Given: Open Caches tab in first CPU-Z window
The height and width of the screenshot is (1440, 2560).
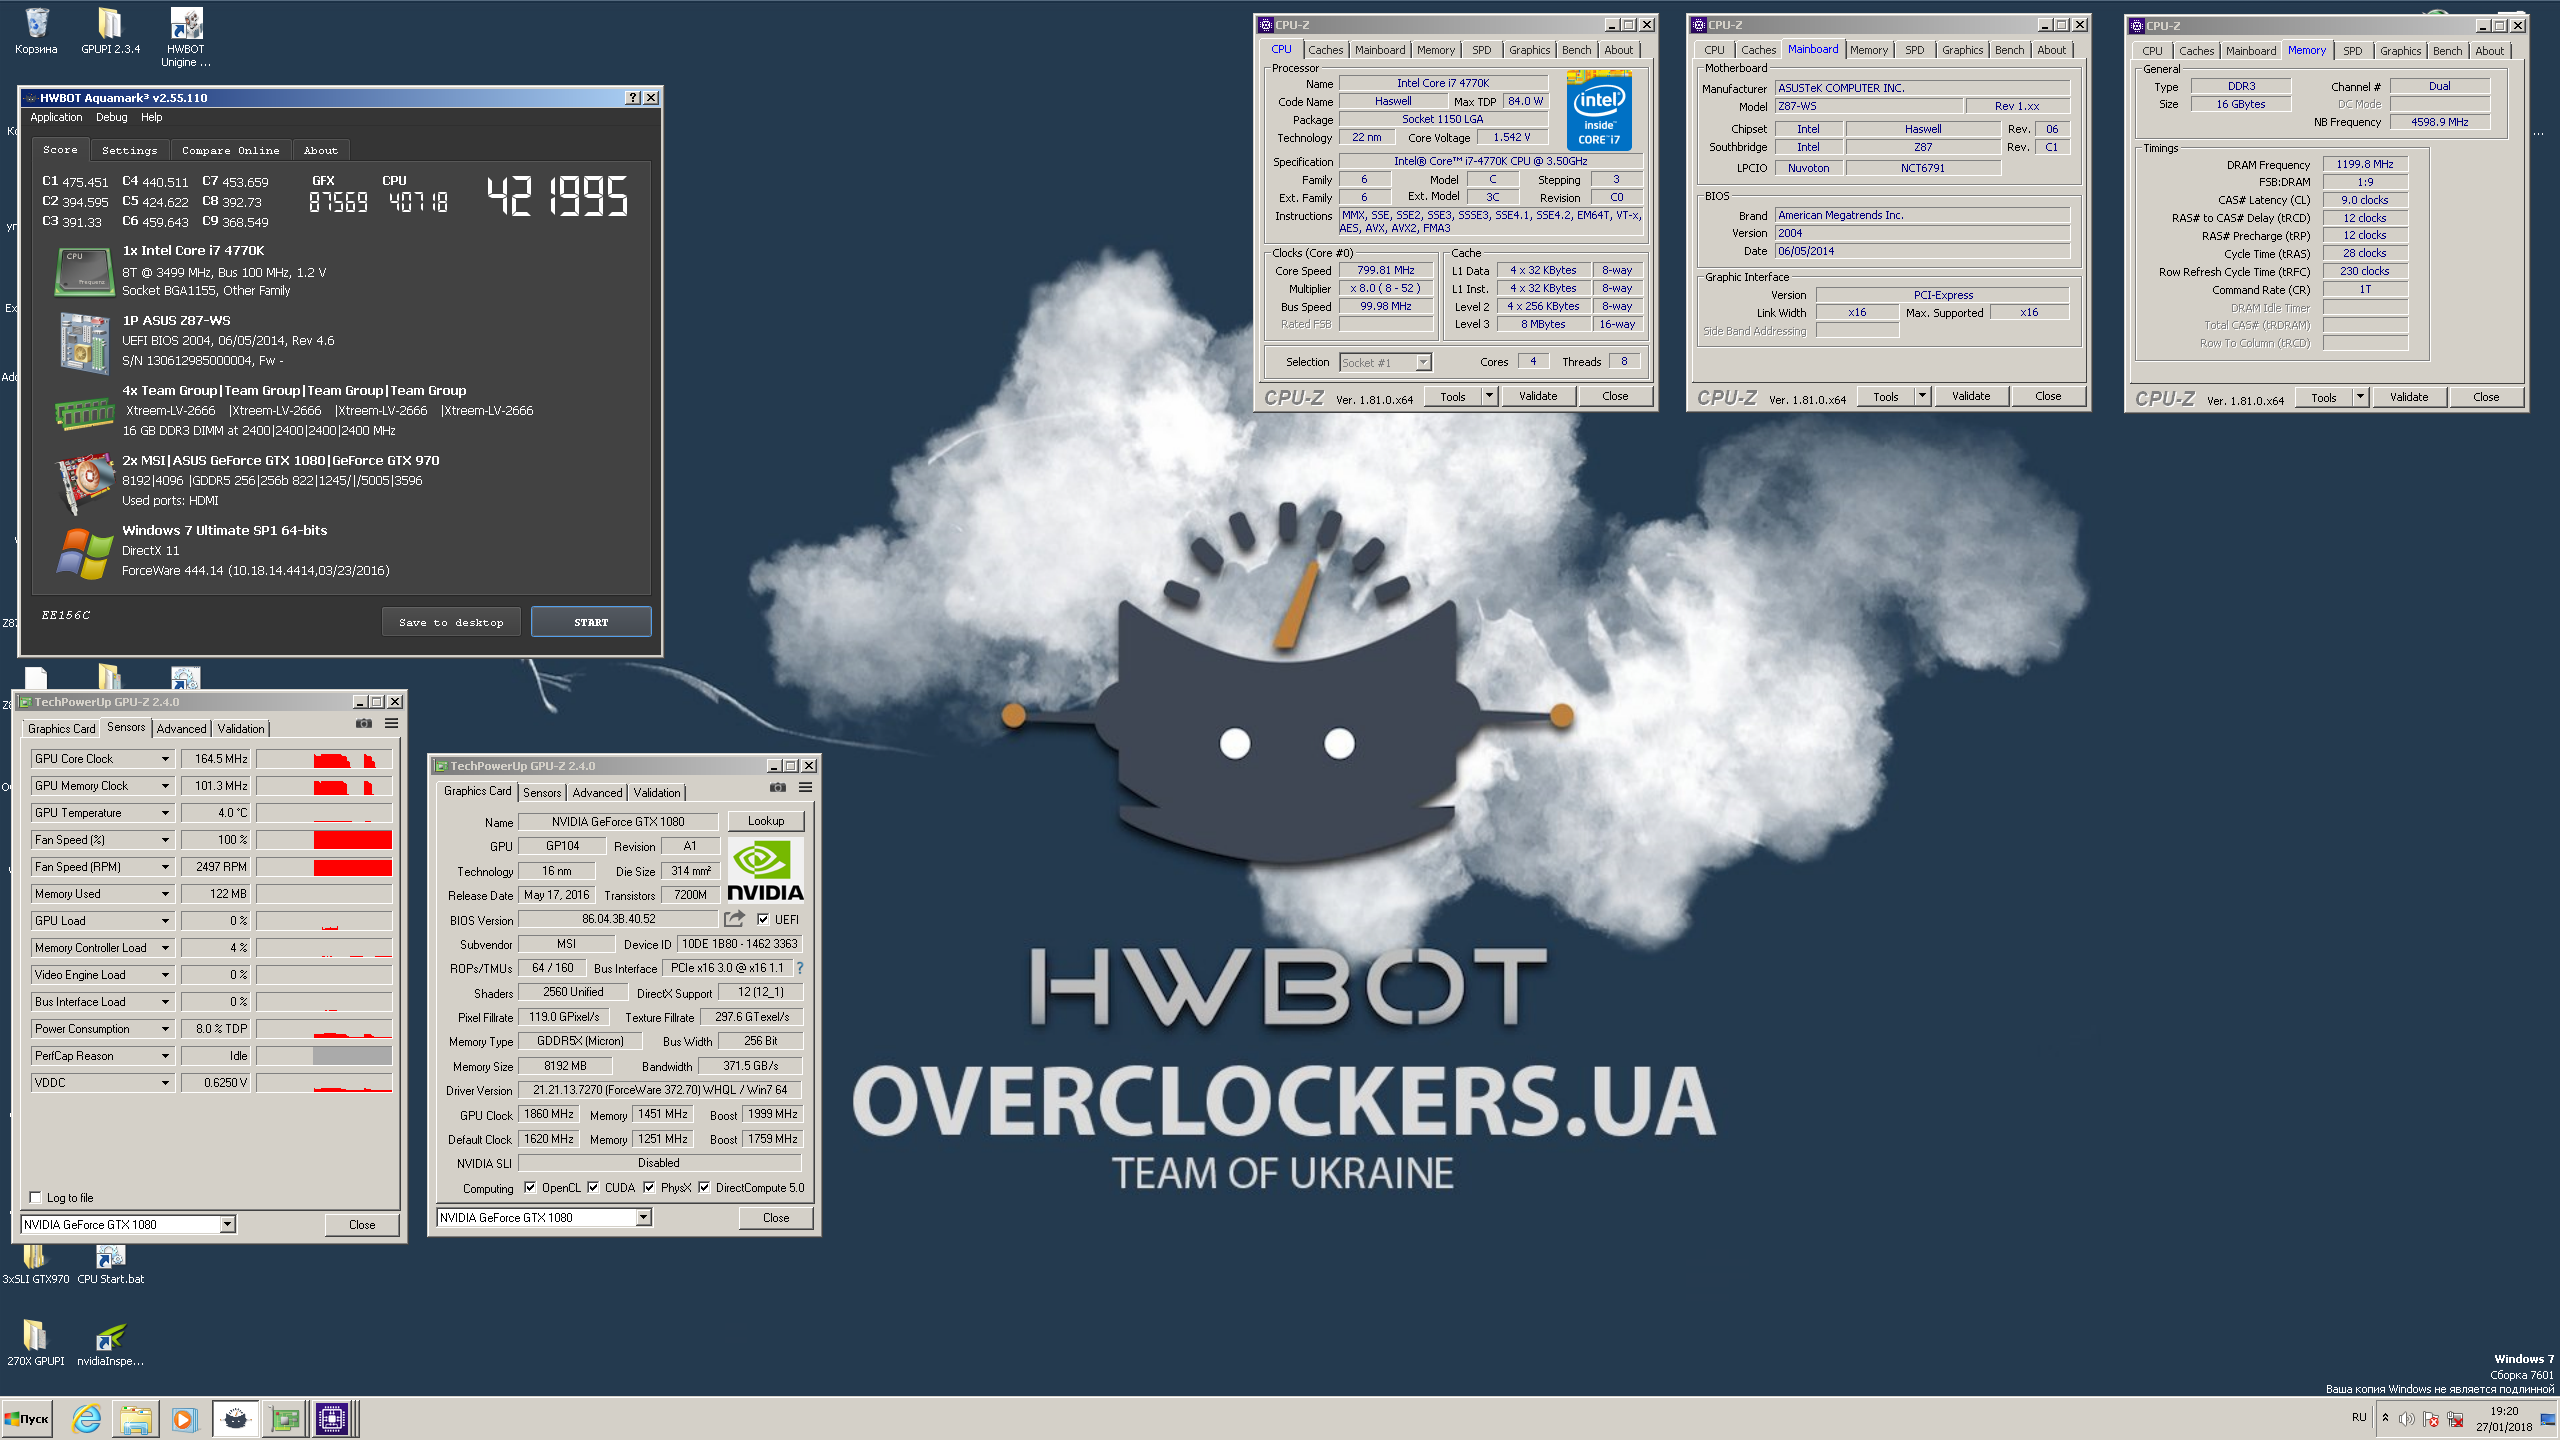Looking at the screenshot, I should (x=1325, y=50).
